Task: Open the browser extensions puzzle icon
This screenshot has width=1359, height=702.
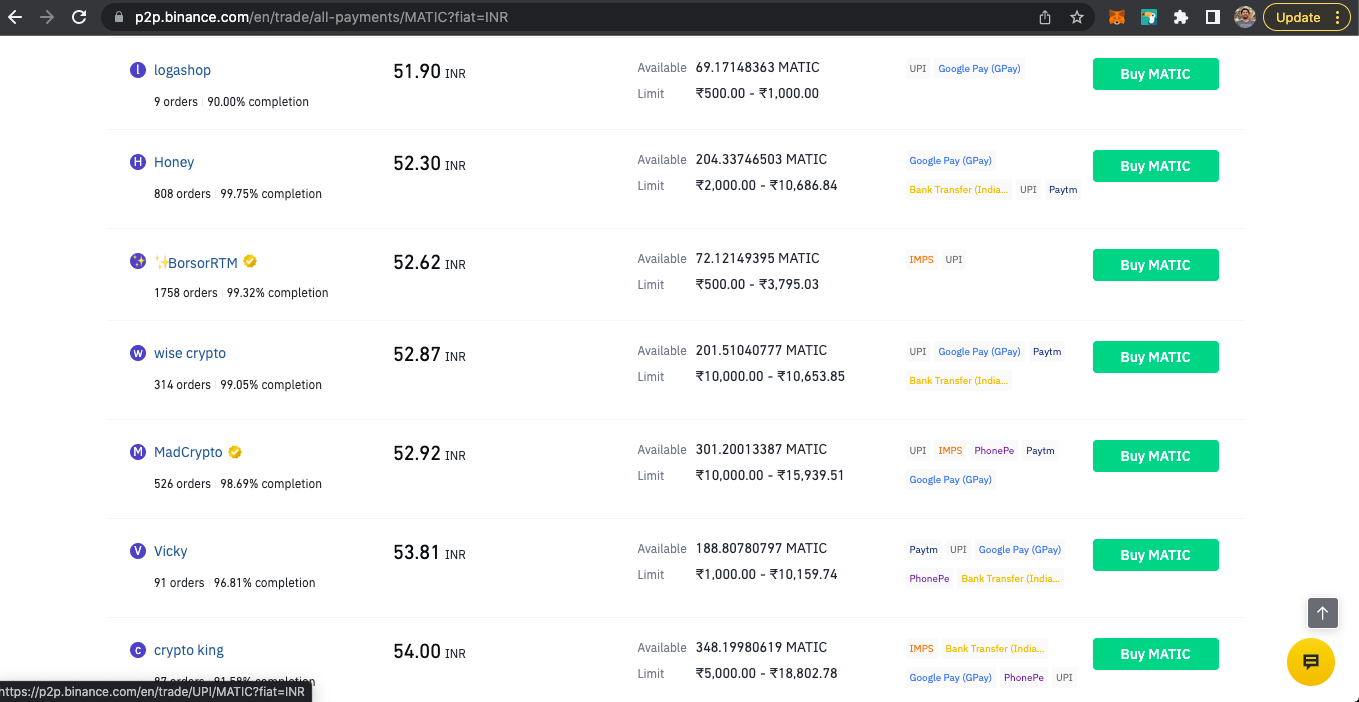Action: tap(1182, 16)
